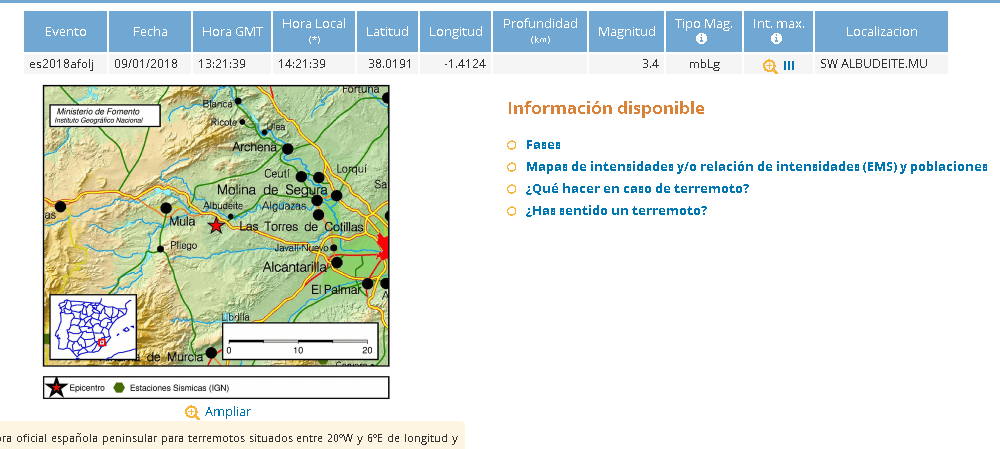Click the red epicenter star on the map
The width and height of the screenshot is (1000, 449).
(216, 226)
